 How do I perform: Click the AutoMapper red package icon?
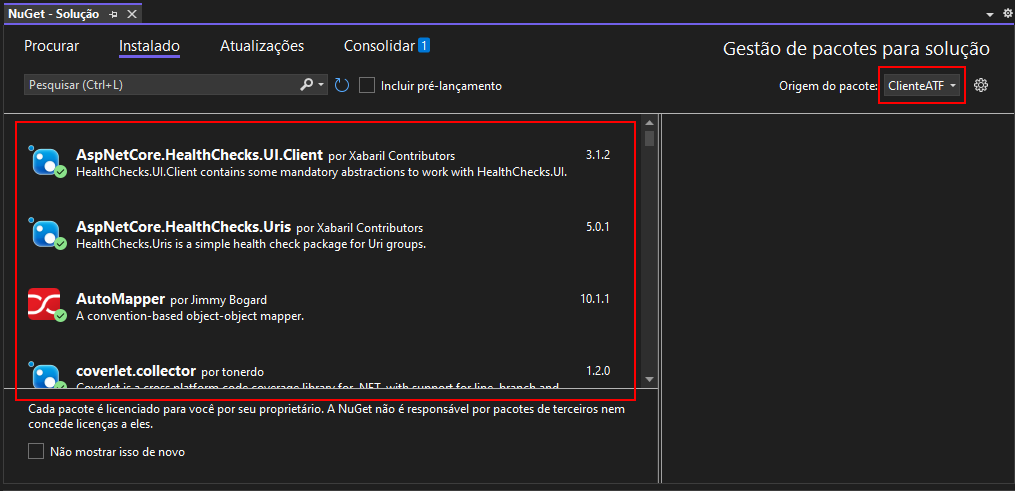click(x=45, y=304)
